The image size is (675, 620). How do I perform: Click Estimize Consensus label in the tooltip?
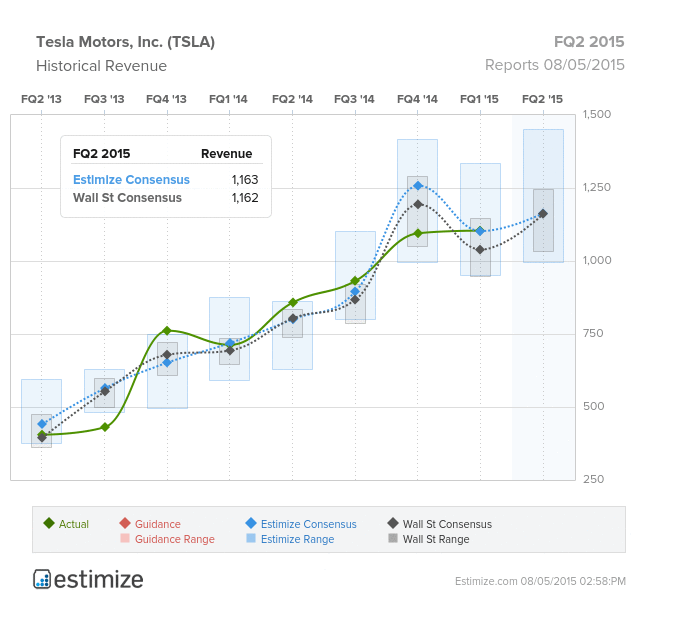131,180
